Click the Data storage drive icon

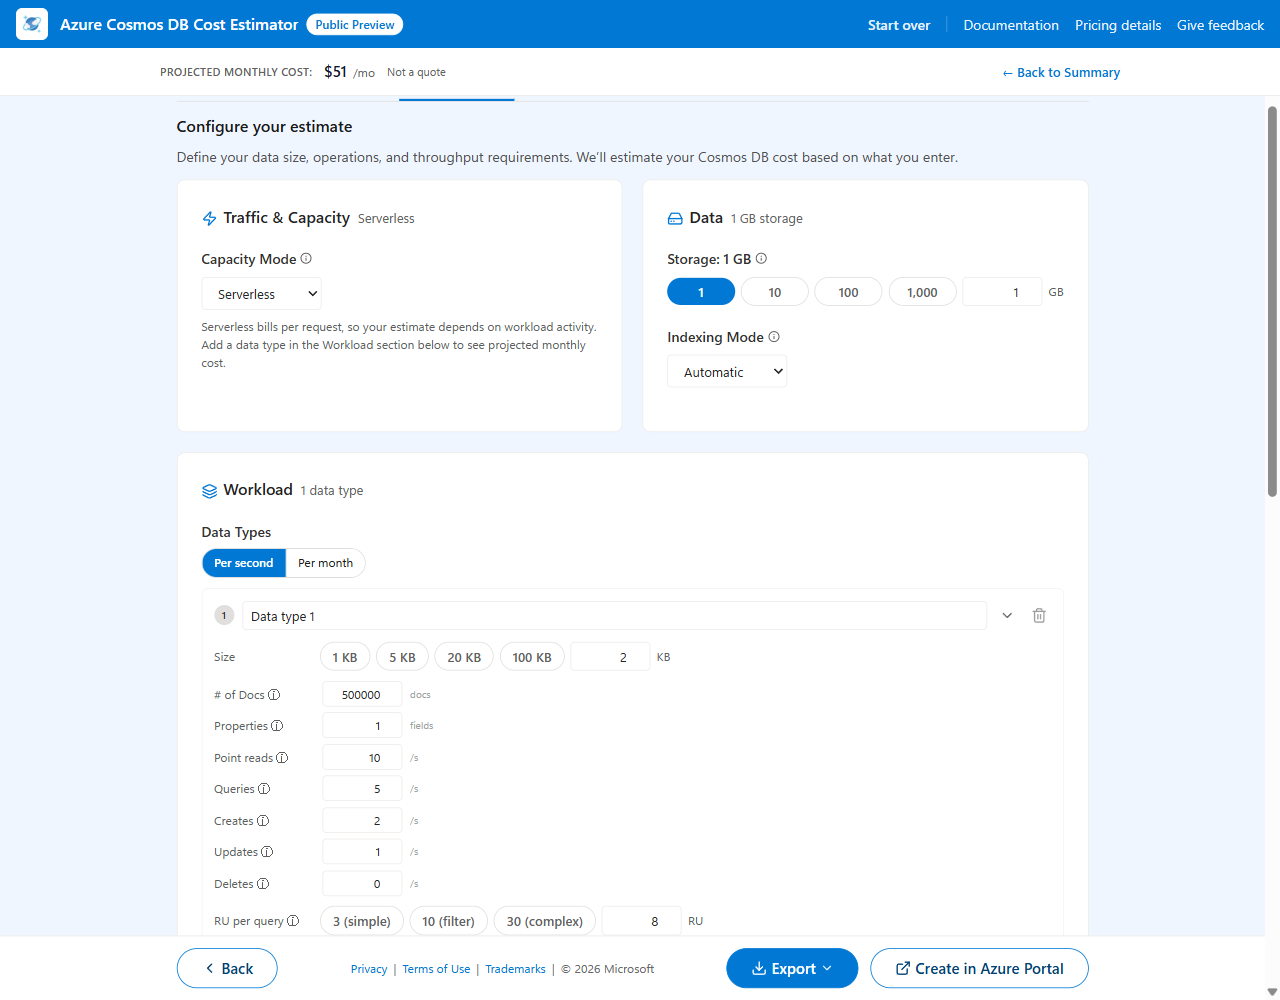pos(675,218)
